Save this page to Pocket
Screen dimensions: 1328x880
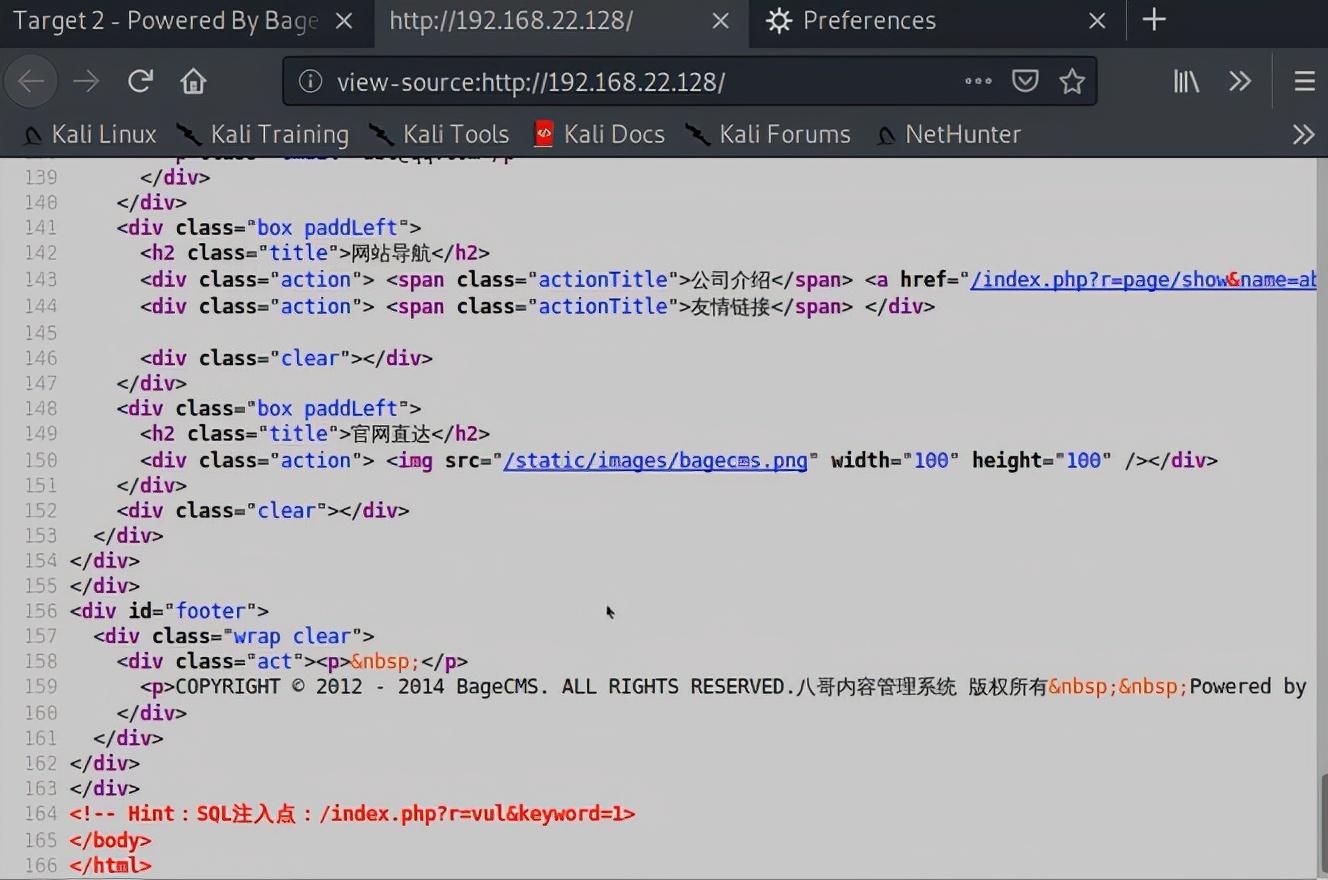pyautogui.click(x=1025, y=81)
